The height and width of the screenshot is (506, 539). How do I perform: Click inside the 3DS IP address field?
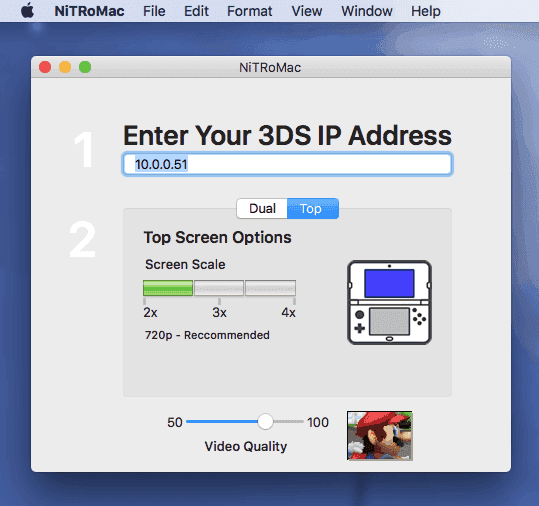coord(287,164)
